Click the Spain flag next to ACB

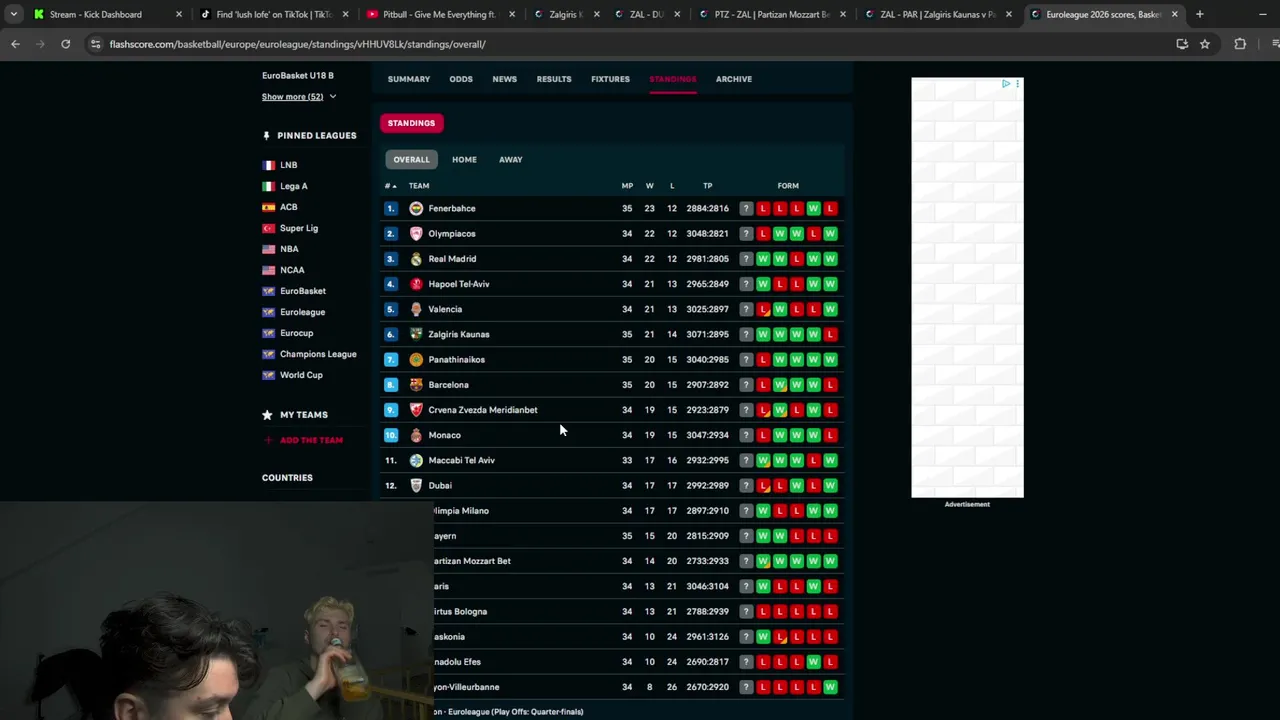(x=268, y=207)
